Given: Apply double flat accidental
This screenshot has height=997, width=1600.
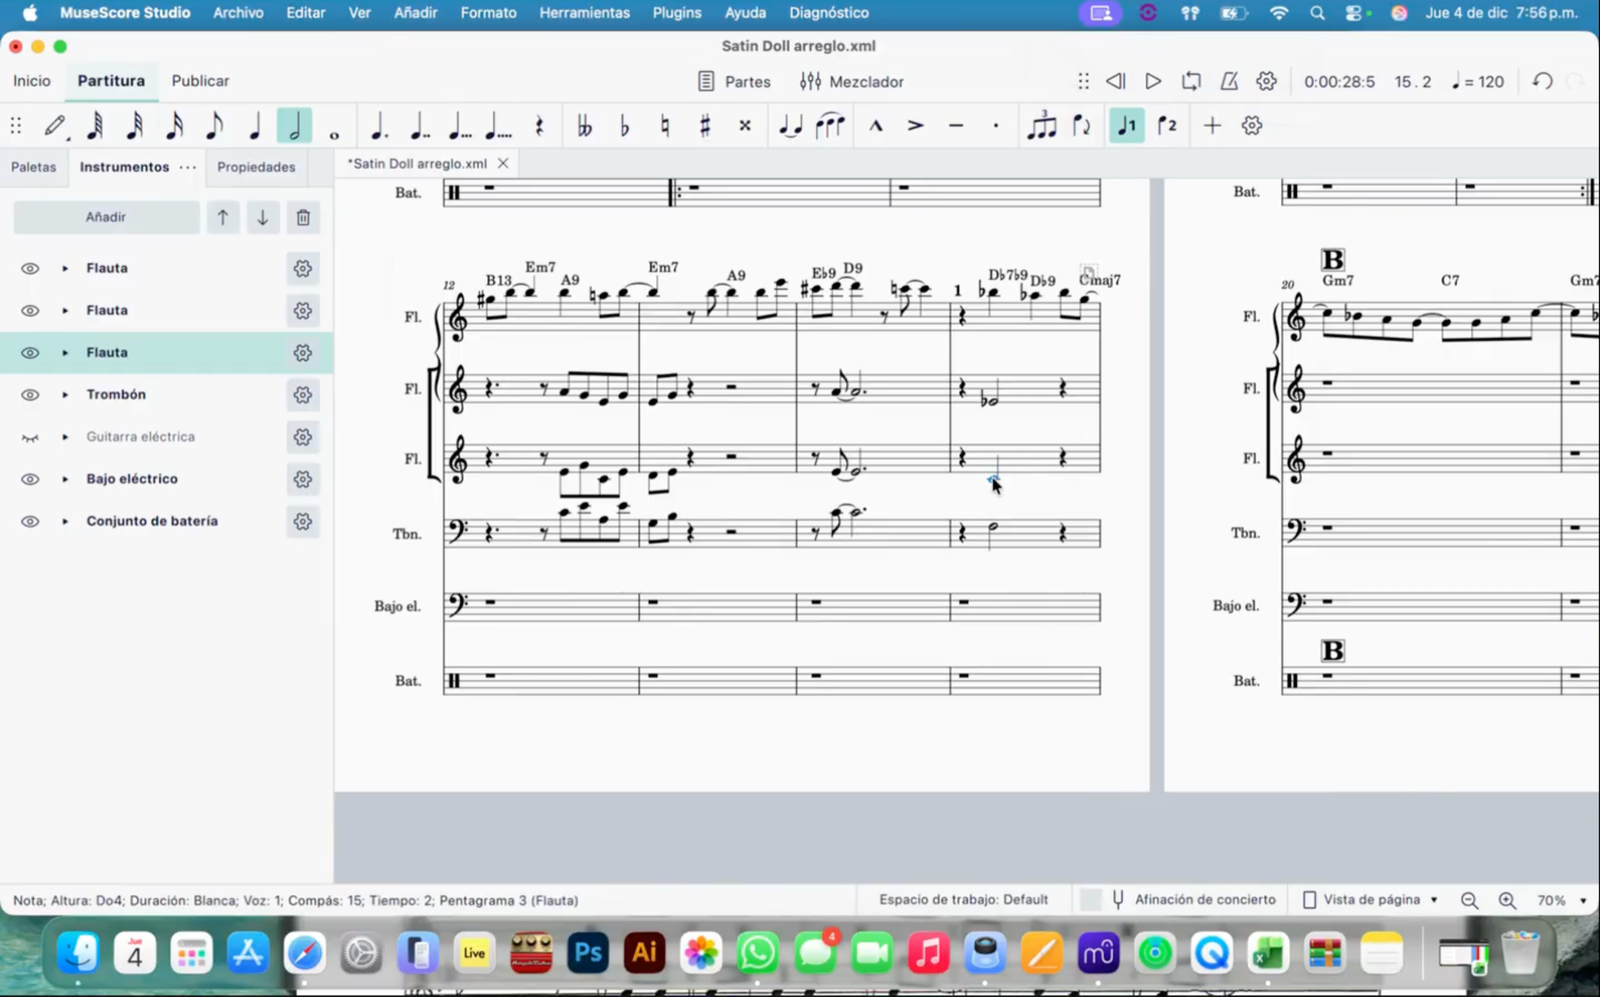Looking at the screenshot, I should 585,126.
